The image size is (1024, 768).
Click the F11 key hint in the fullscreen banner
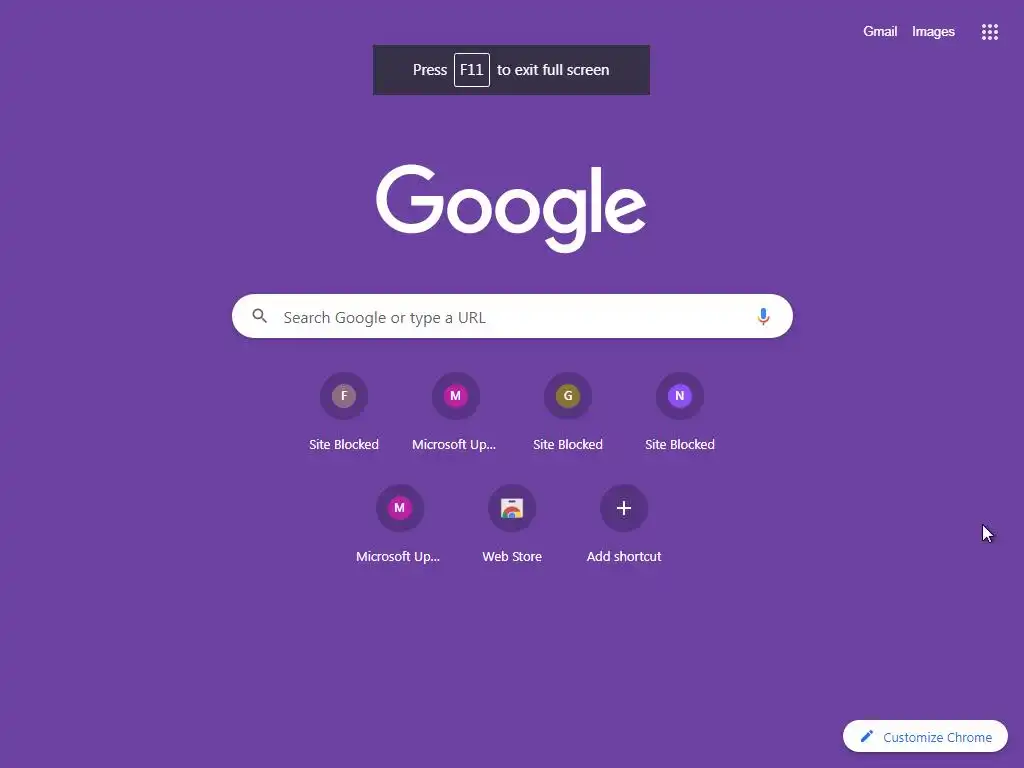click(x=472, y=70)
